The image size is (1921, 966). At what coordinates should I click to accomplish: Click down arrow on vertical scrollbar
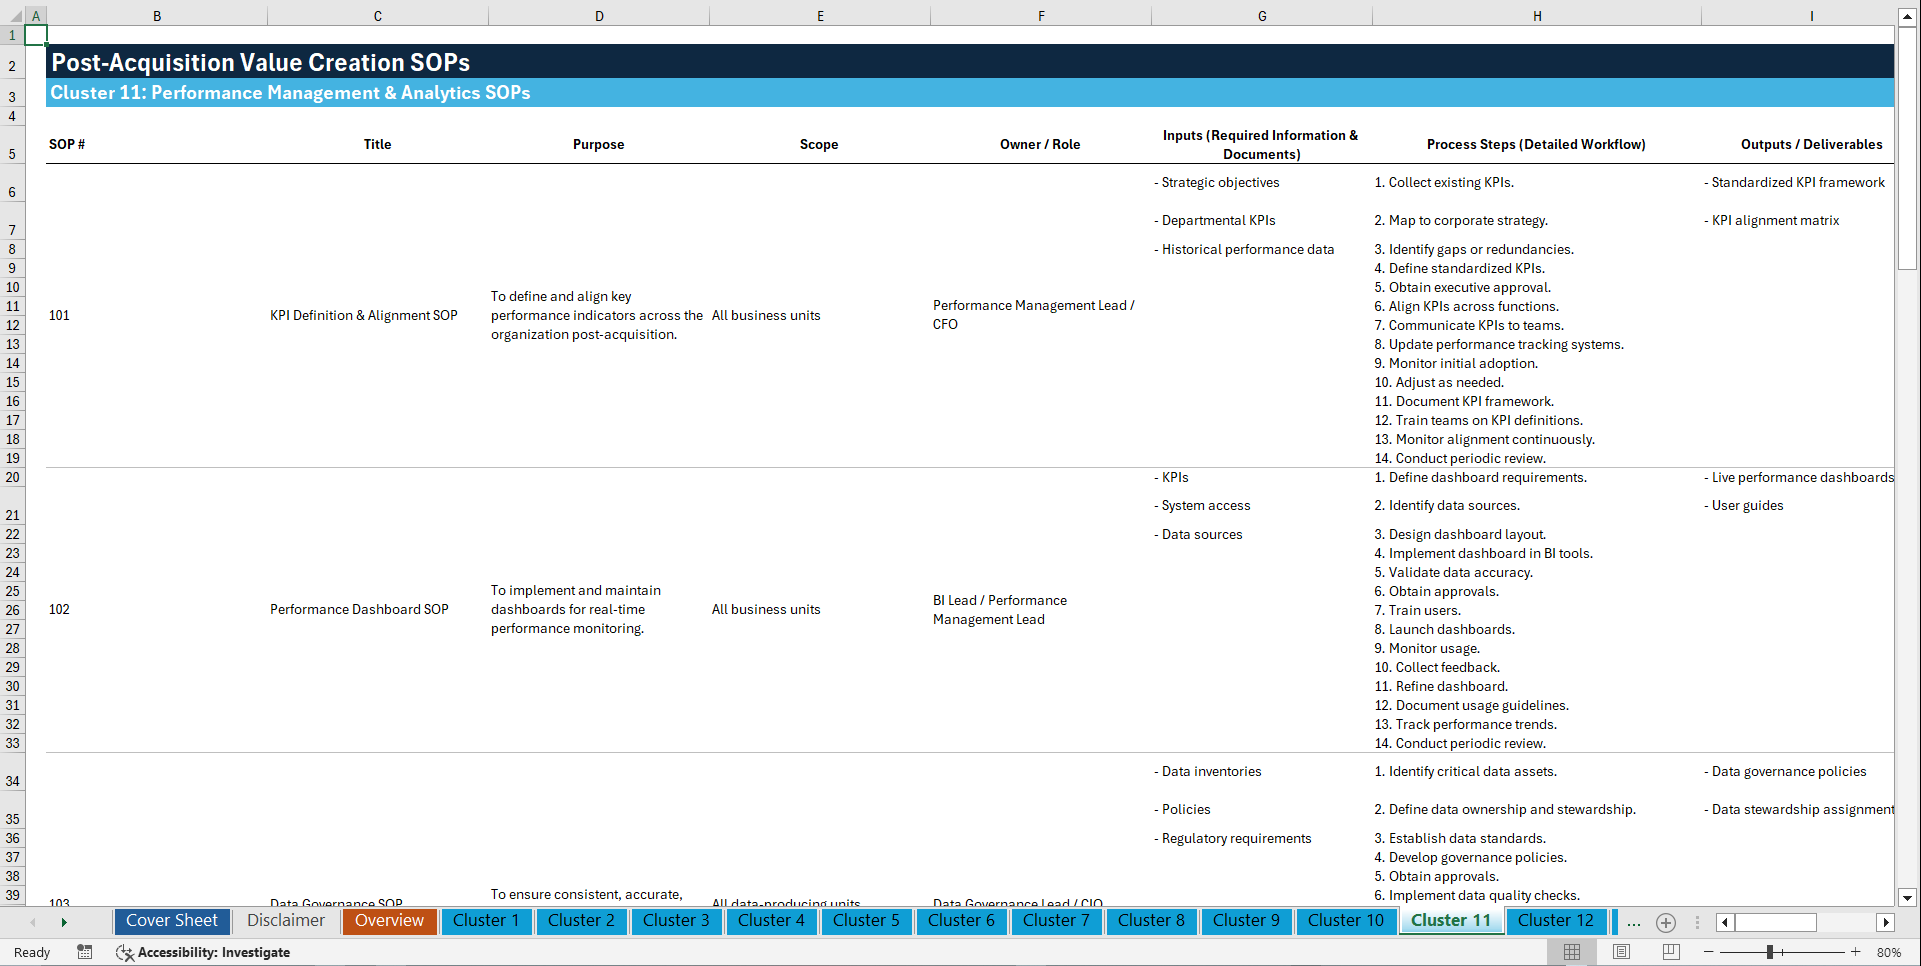point(1908,898)
